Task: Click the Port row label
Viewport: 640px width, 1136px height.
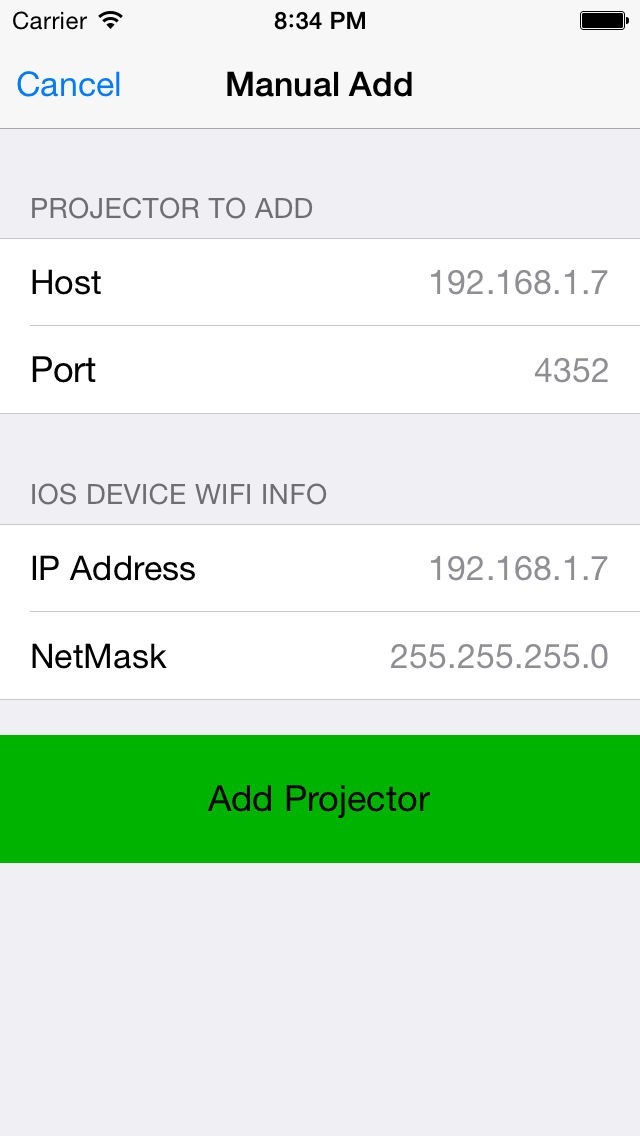Action: click(x=63, y=370)
